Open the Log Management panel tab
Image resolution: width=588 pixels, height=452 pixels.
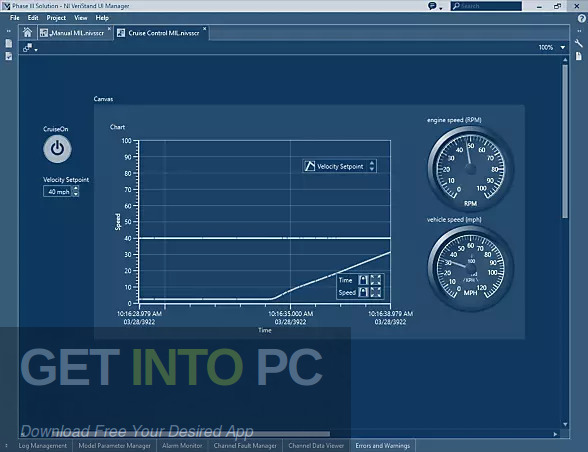pos(42,446)
